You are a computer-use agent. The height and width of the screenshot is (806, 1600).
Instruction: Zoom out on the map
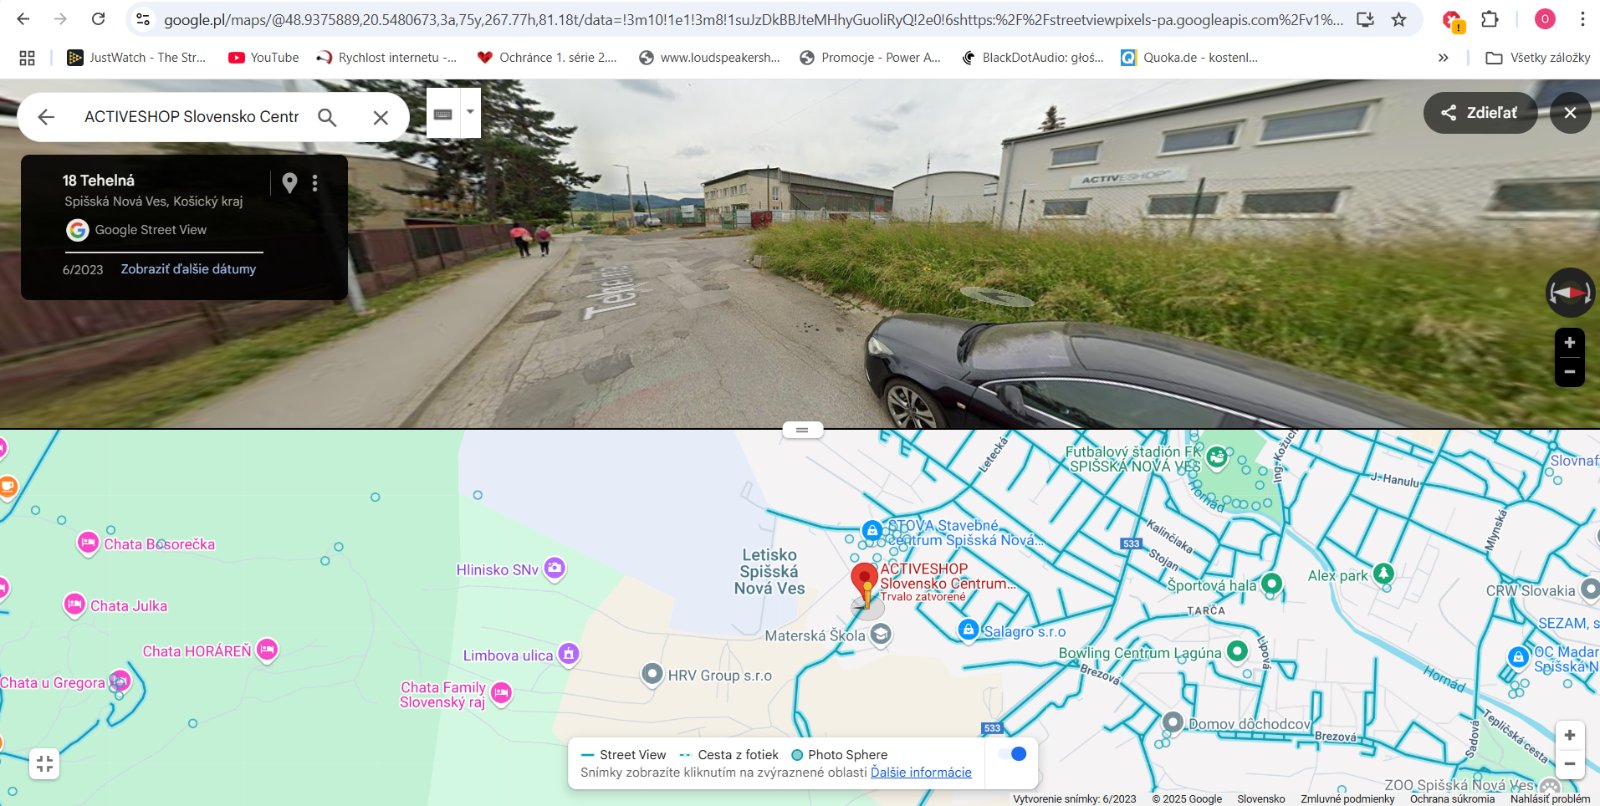pyautogui.click(x=1570, y=764)
